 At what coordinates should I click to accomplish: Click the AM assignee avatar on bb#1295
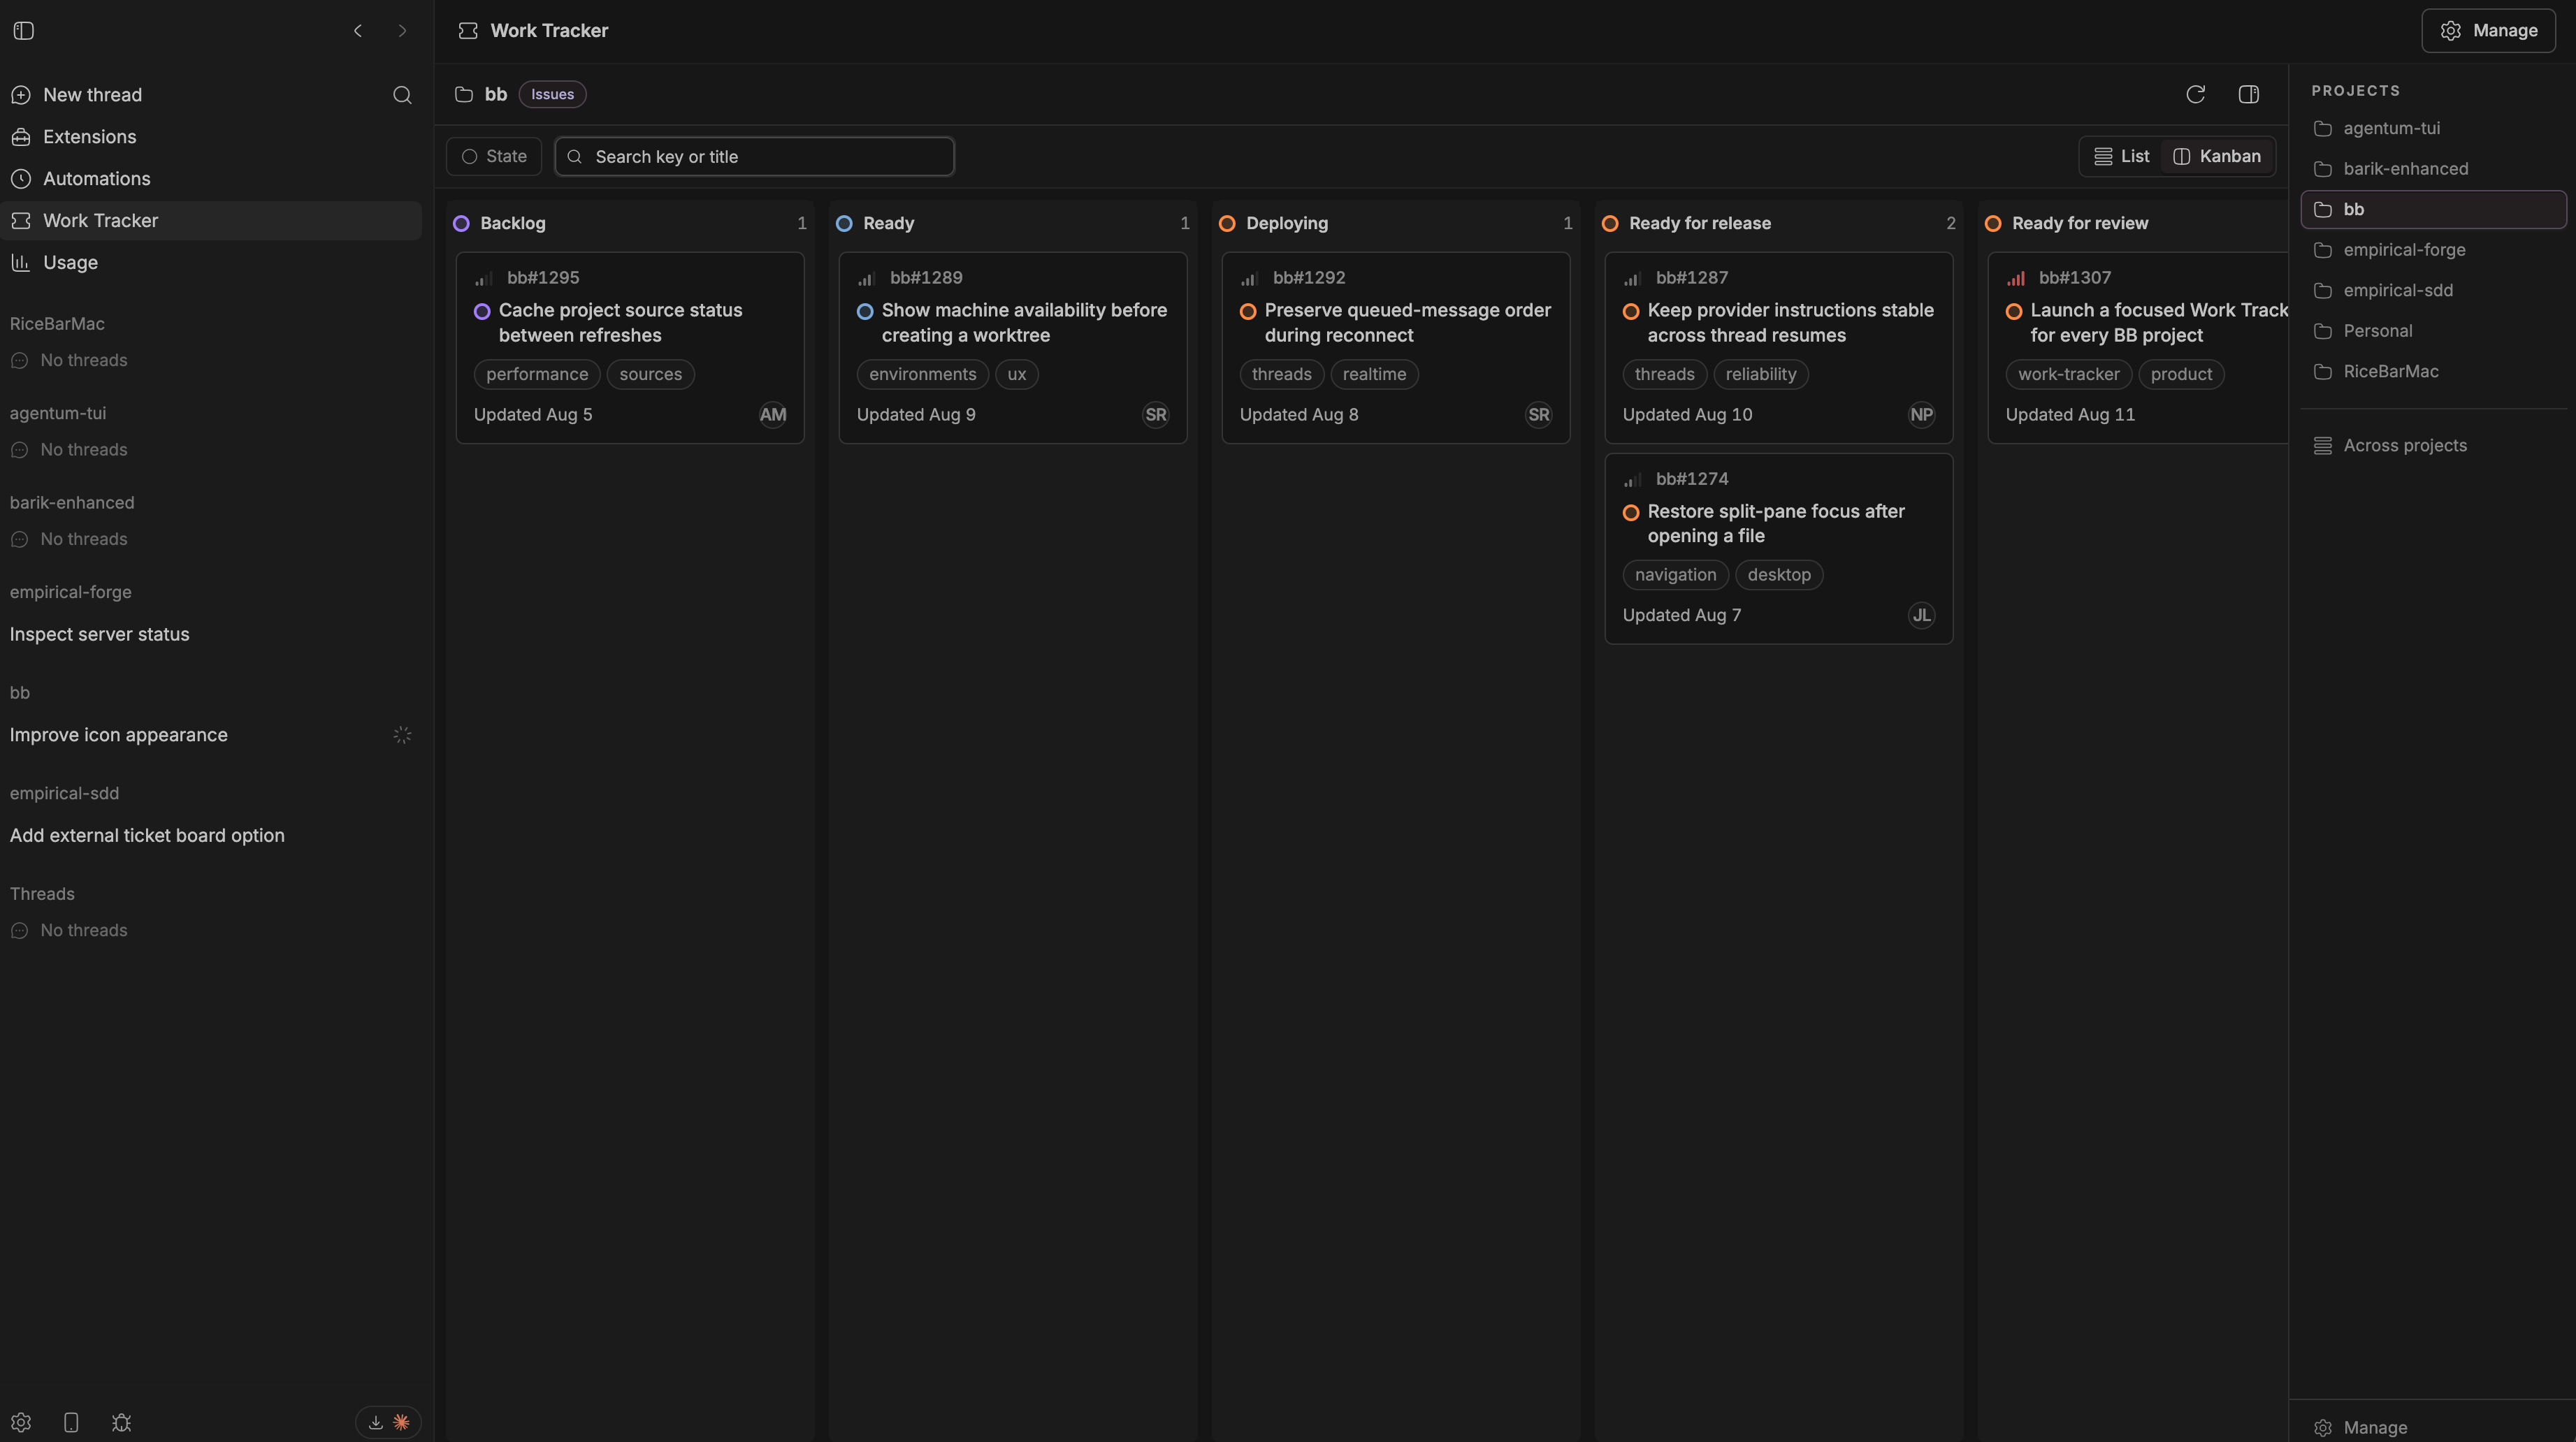(x=772, y=415)
